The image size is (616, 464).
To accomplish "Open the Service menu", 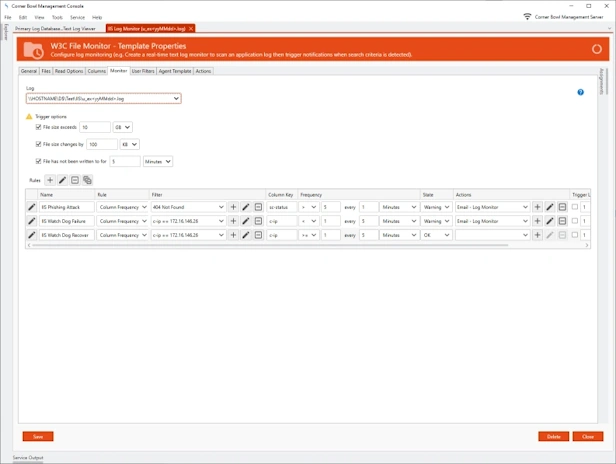I will (x=77, y=17).
